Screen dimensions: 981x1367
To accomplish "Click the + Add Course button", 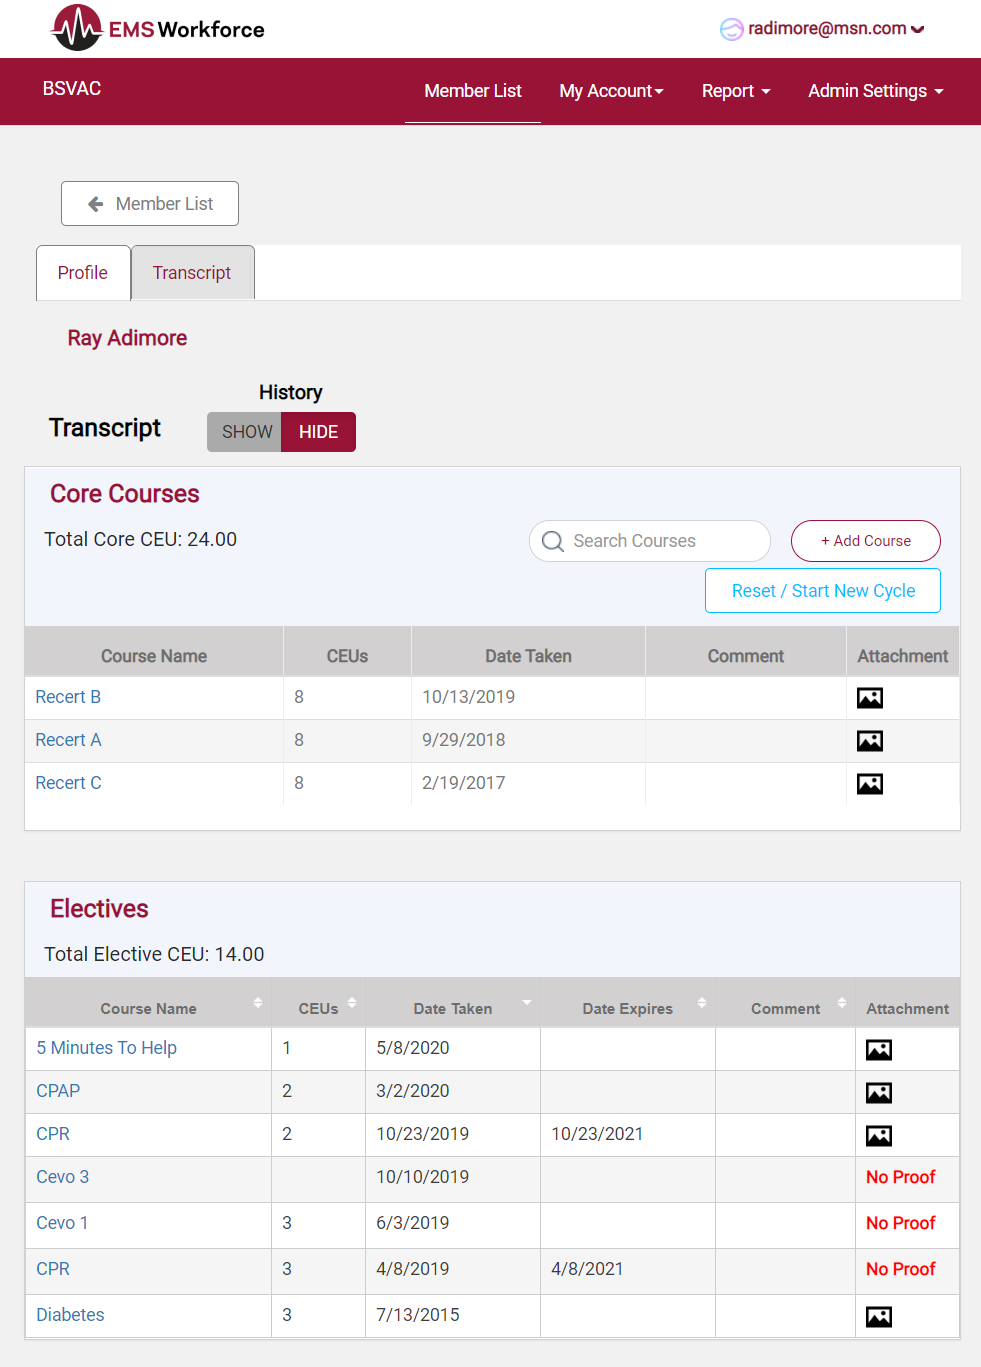I will click(x=865, y=541).
